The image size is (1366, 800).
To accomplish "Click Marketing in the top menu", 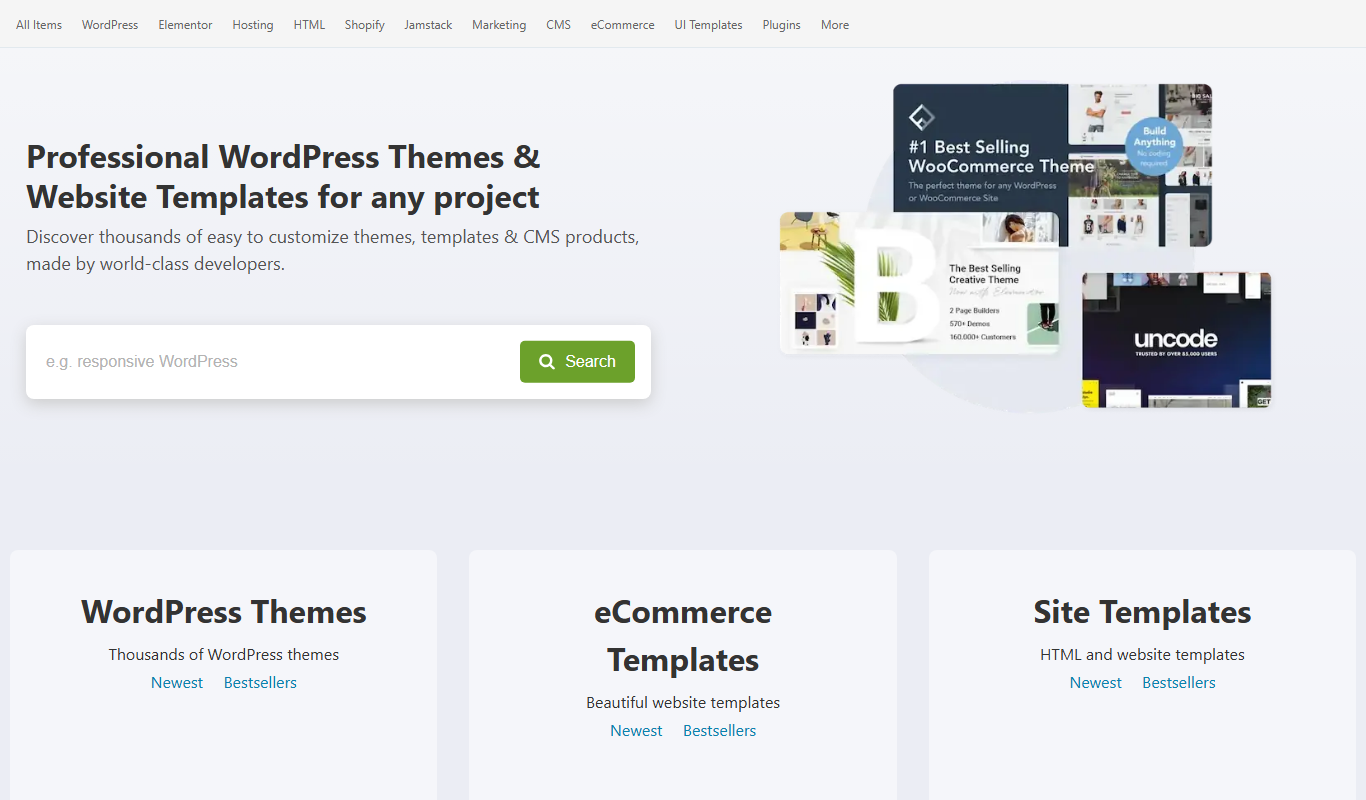I will coord(499,25).
